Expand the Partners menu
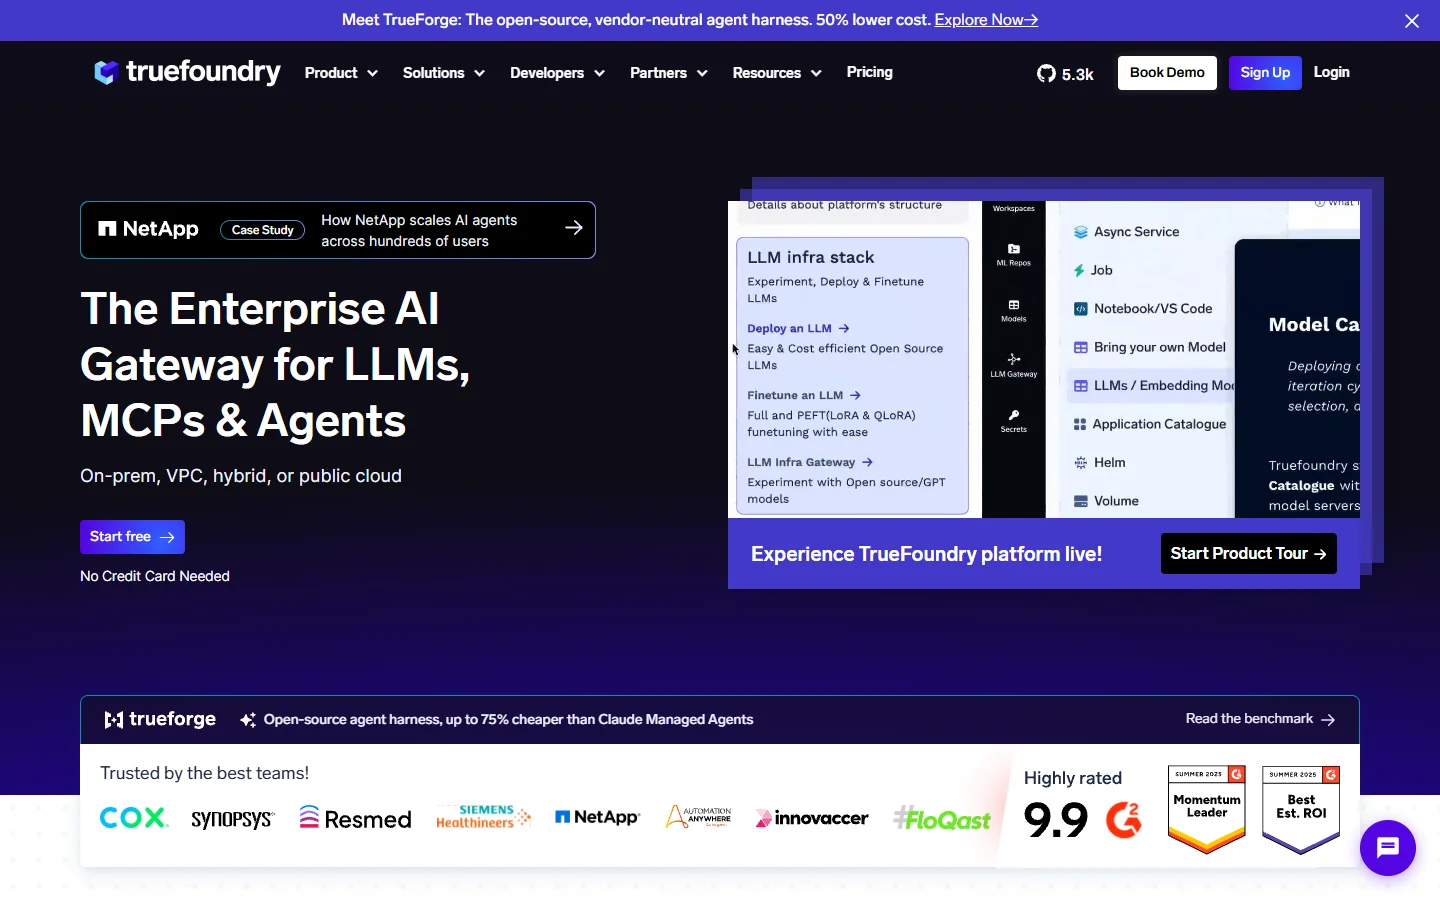The width and height of the screenshot is (1440, 900). (x=668, y=73)
